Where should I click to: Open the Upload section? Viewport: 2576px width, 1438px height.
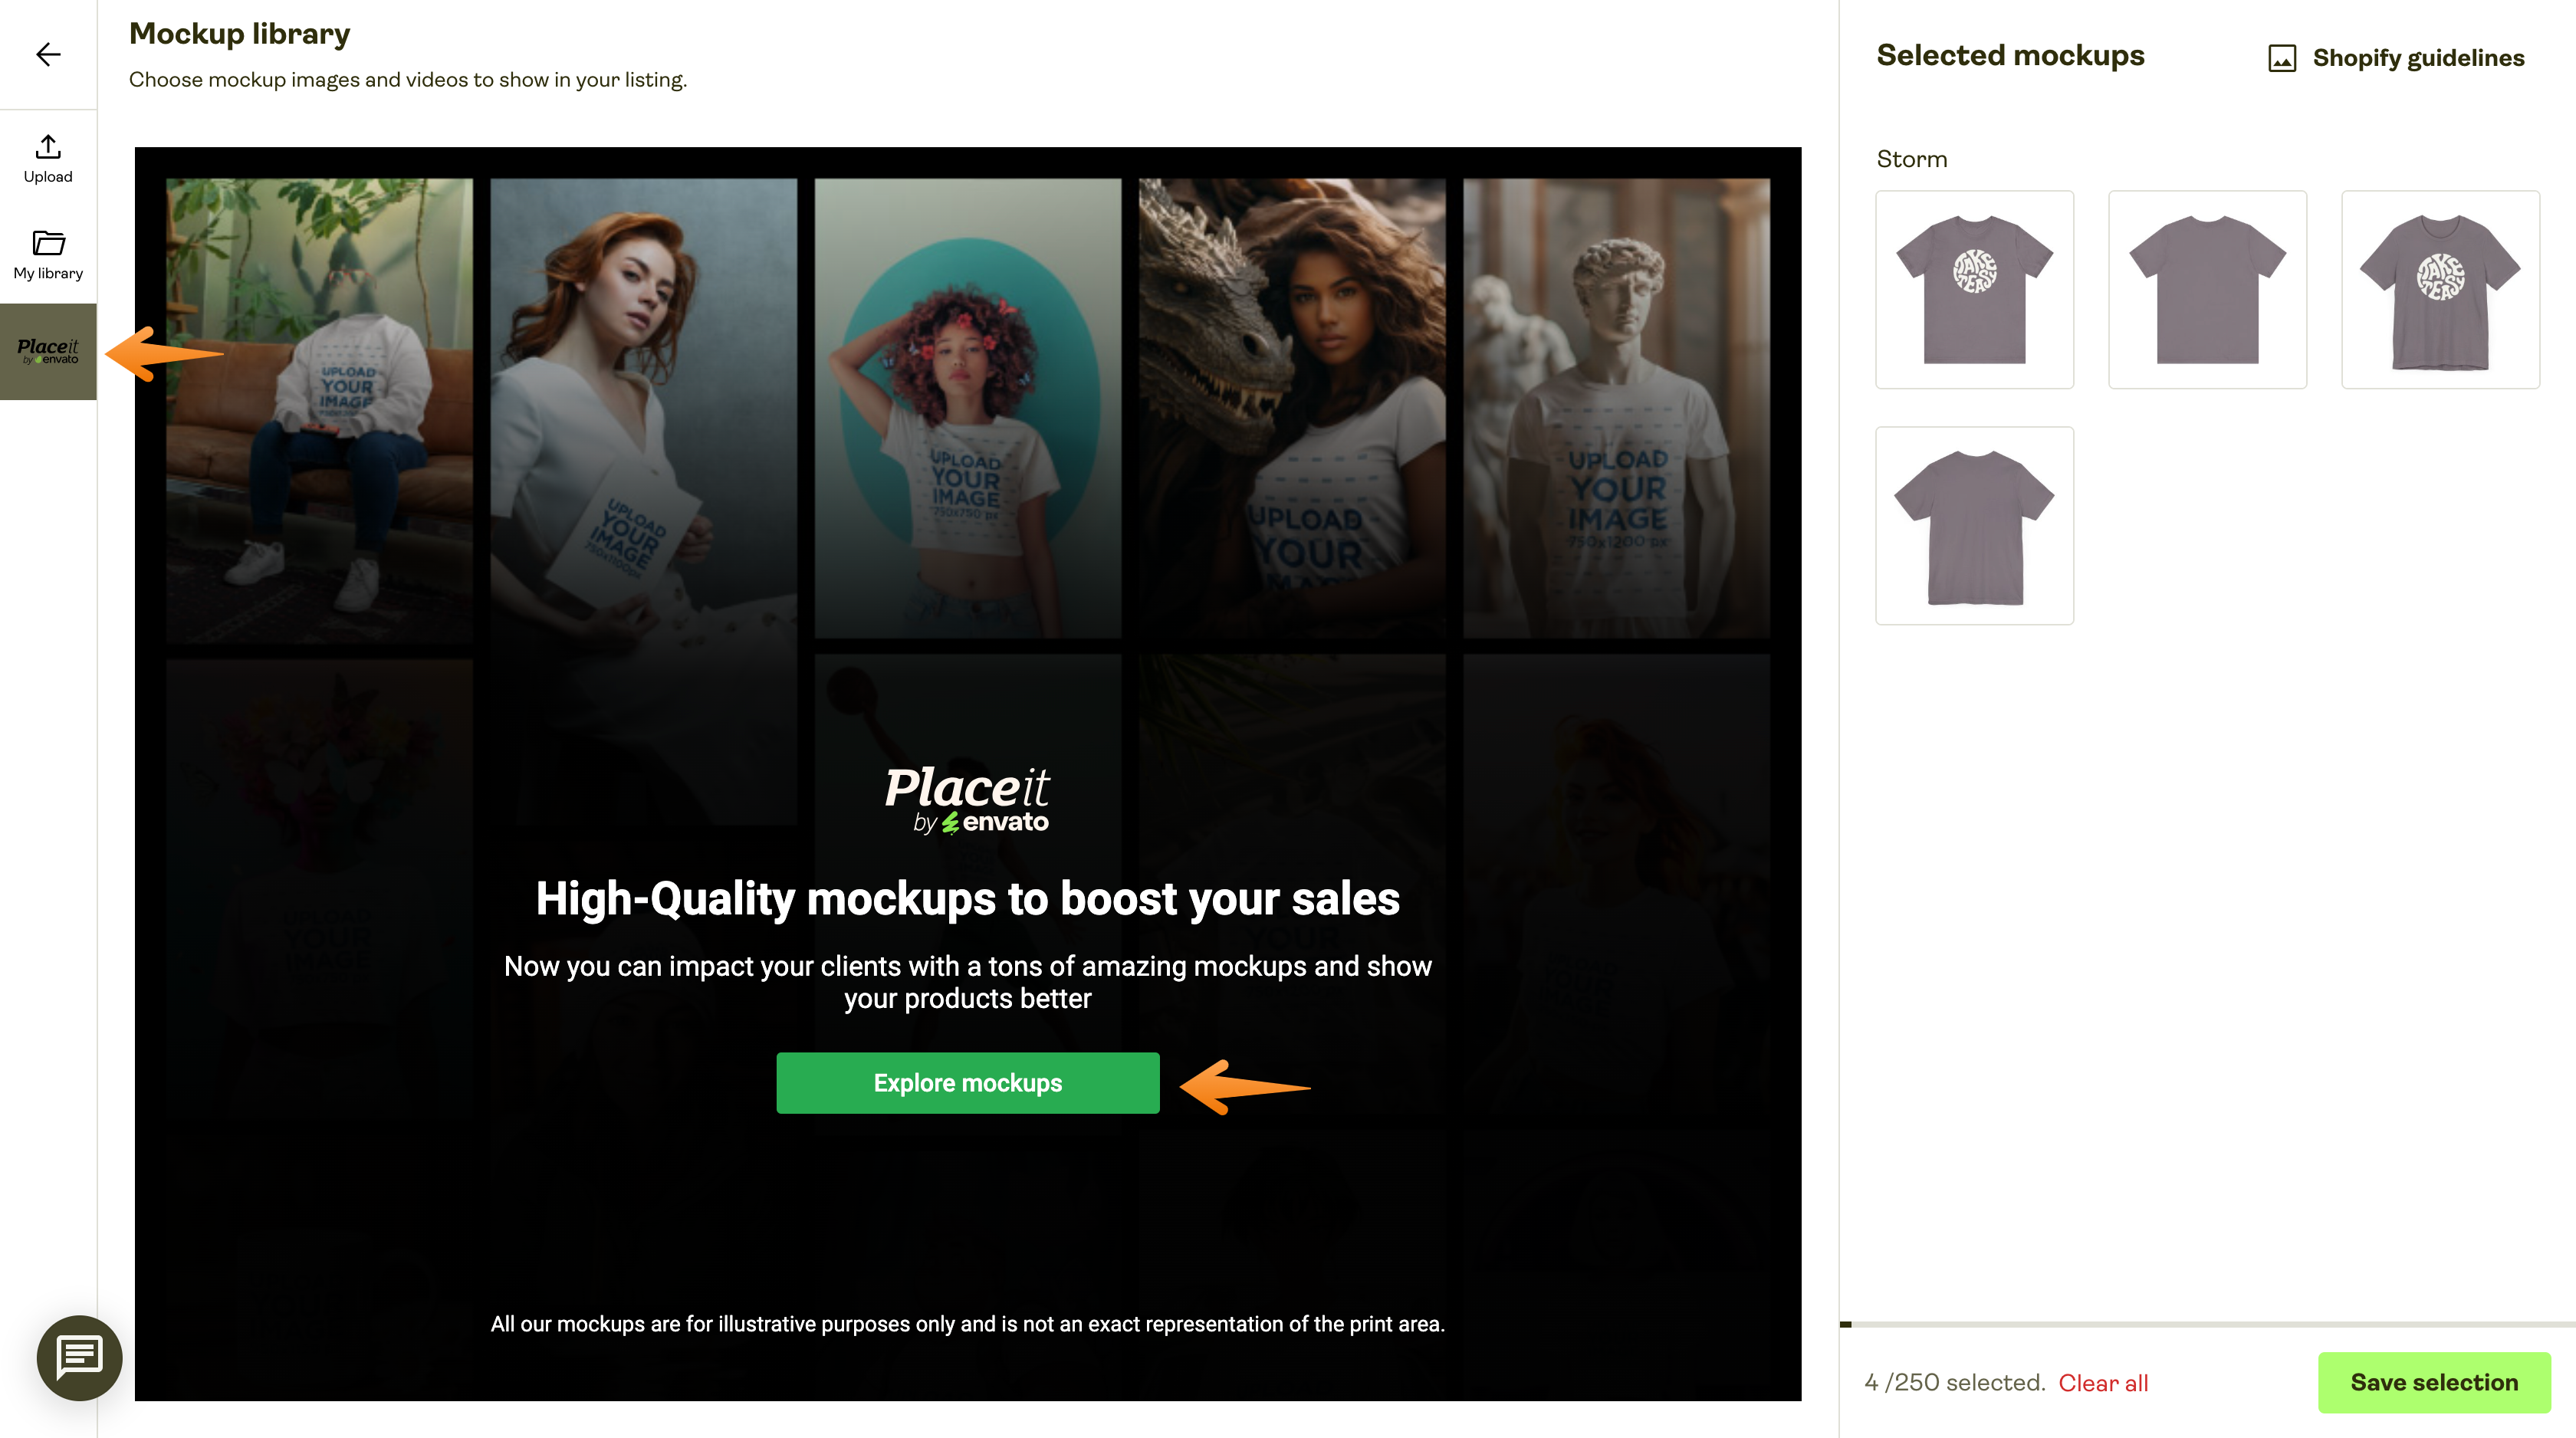click(x=48, y=159)
